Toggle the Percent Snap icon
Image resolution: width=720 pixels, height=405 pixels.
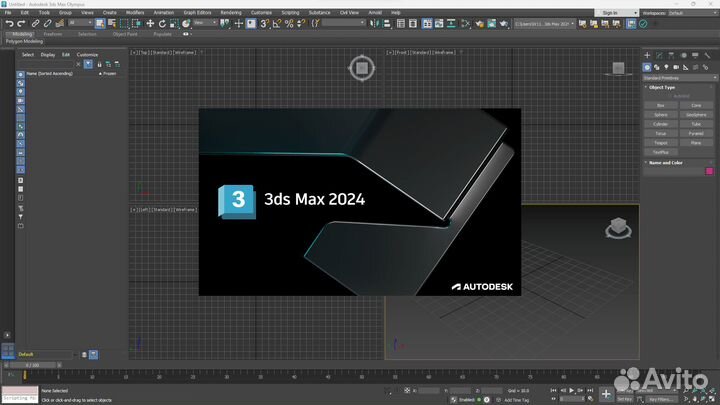point(289,23)
